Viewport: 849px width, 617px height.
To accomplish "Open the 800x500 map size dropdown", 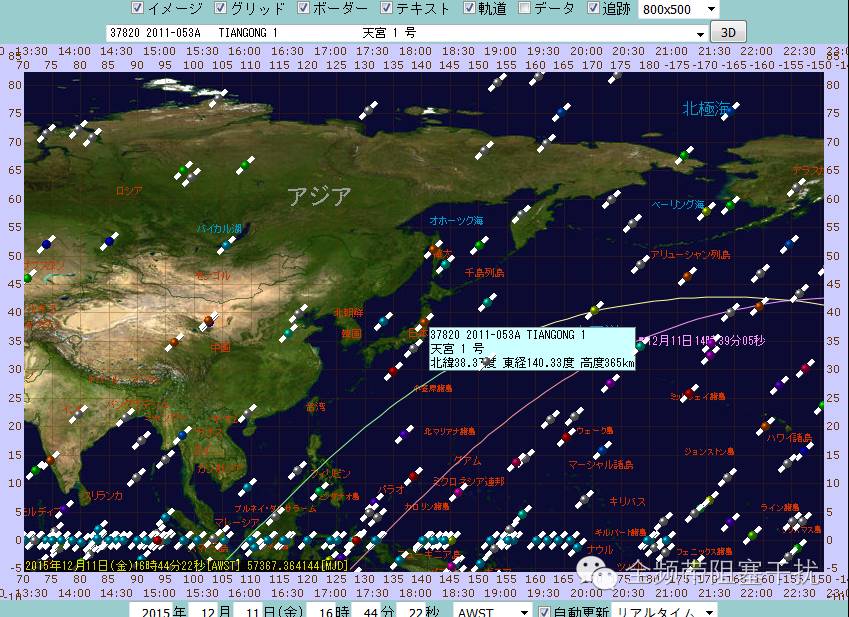I will pyautogui.click(x=679, y=9).
